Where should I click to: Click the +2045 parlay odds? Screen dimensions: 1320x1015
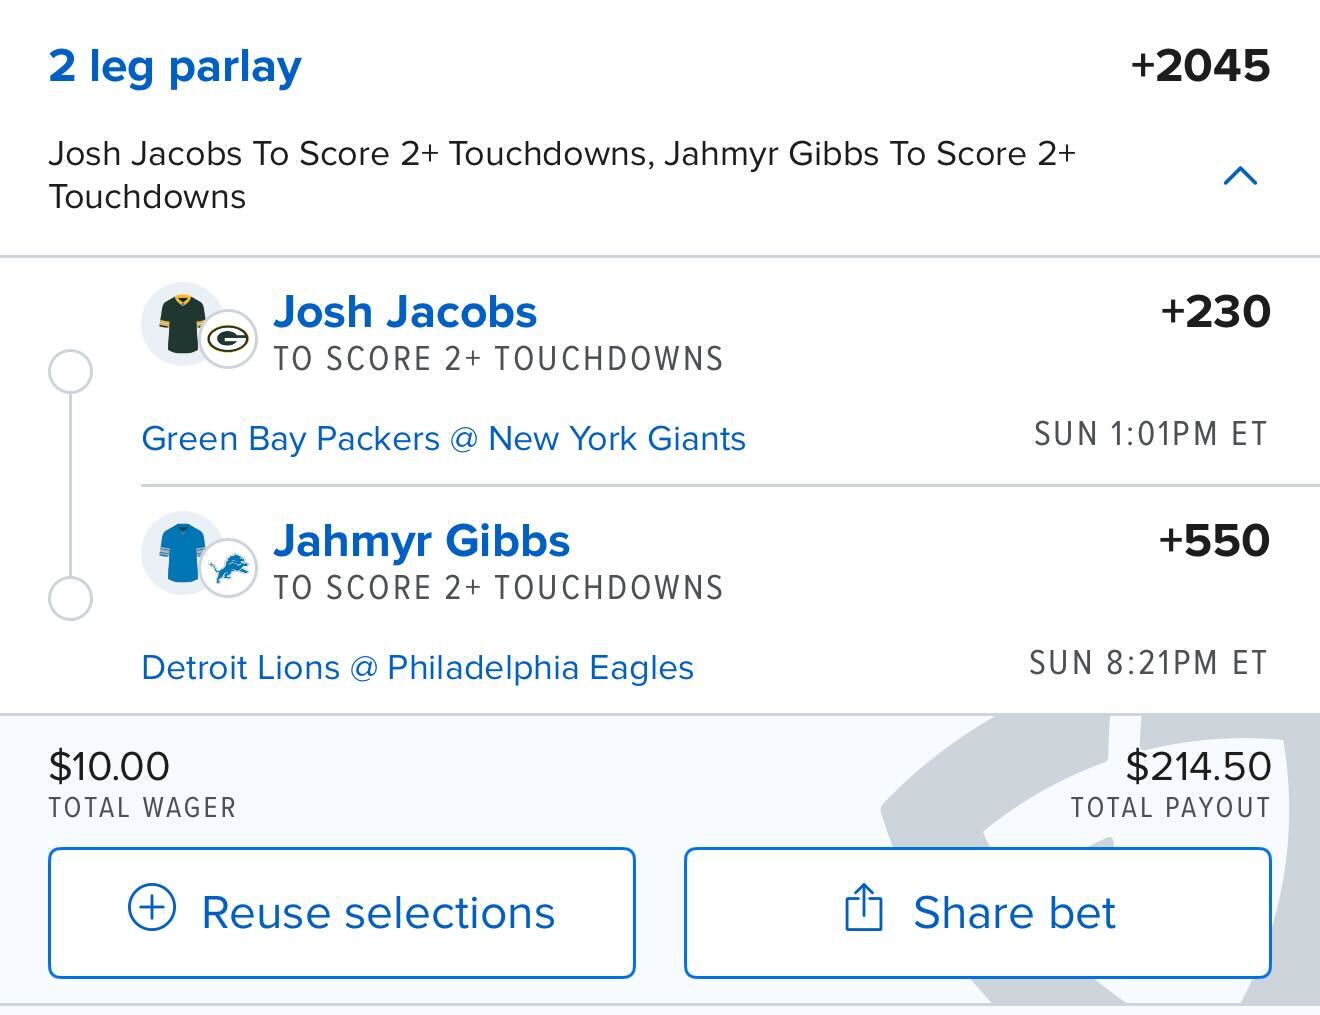(x=1200, y=66)
